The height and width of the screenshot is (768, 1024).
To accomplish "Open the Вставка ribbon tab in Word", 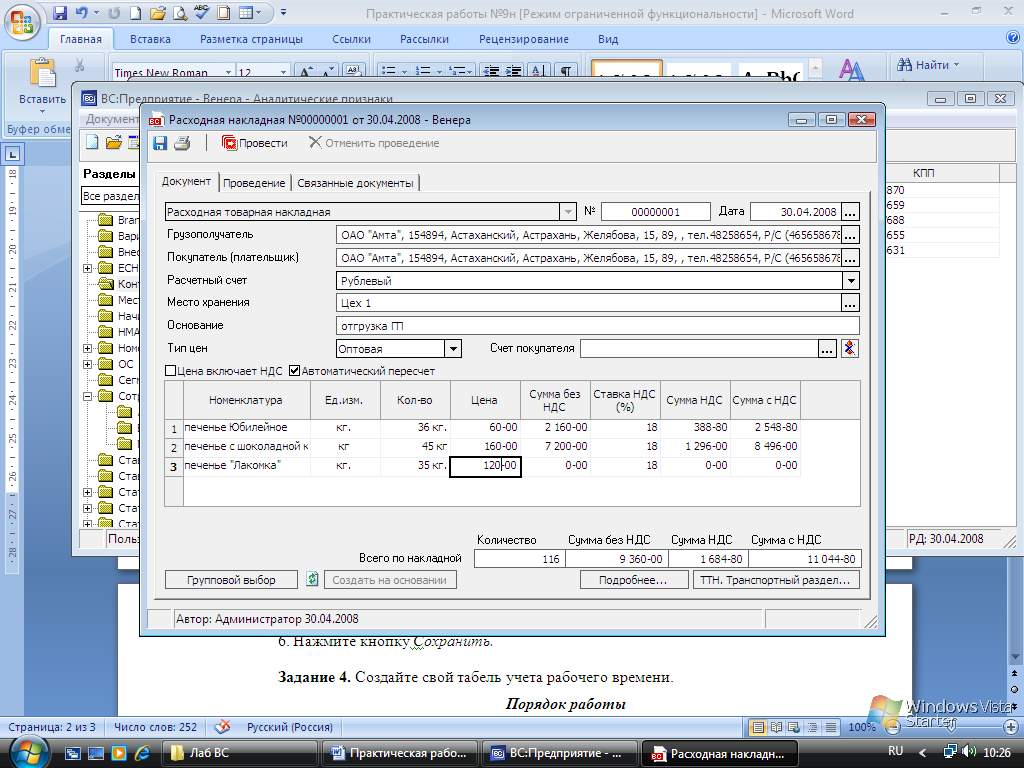I will coord(150,39).
